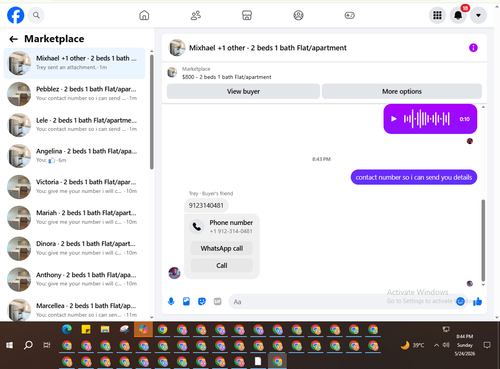Open the Friends tab
This screenshot has height=369, width=500.
tap(196, 15)
